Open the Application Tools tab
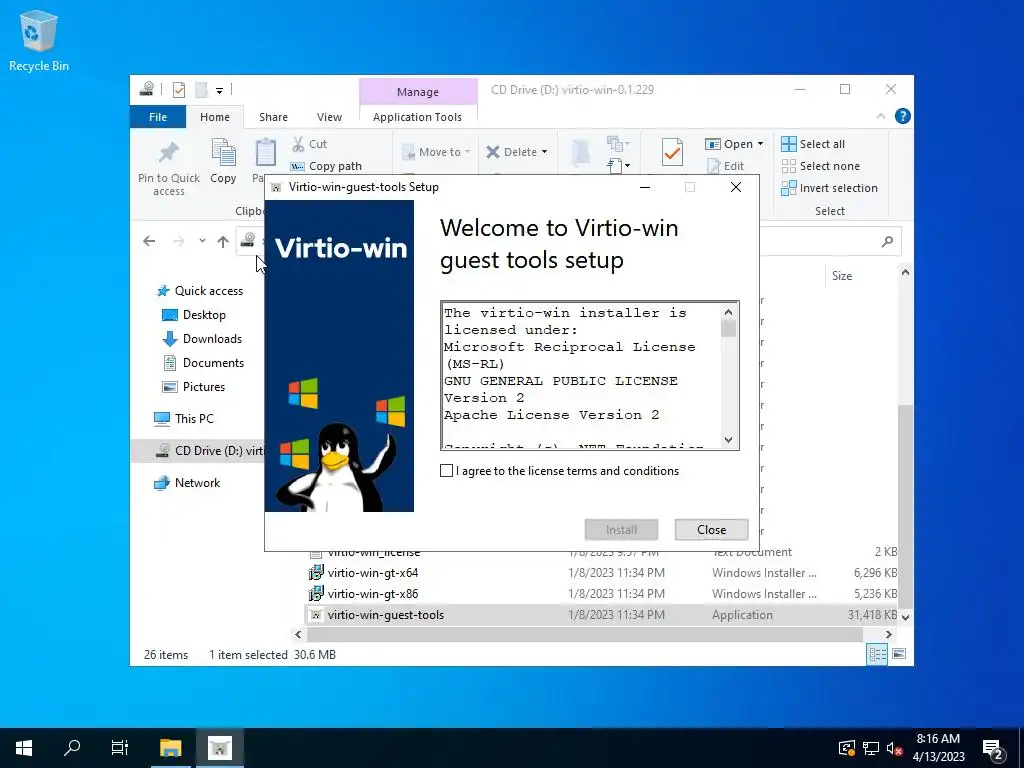1024x768 pixels. click(417, 117)
